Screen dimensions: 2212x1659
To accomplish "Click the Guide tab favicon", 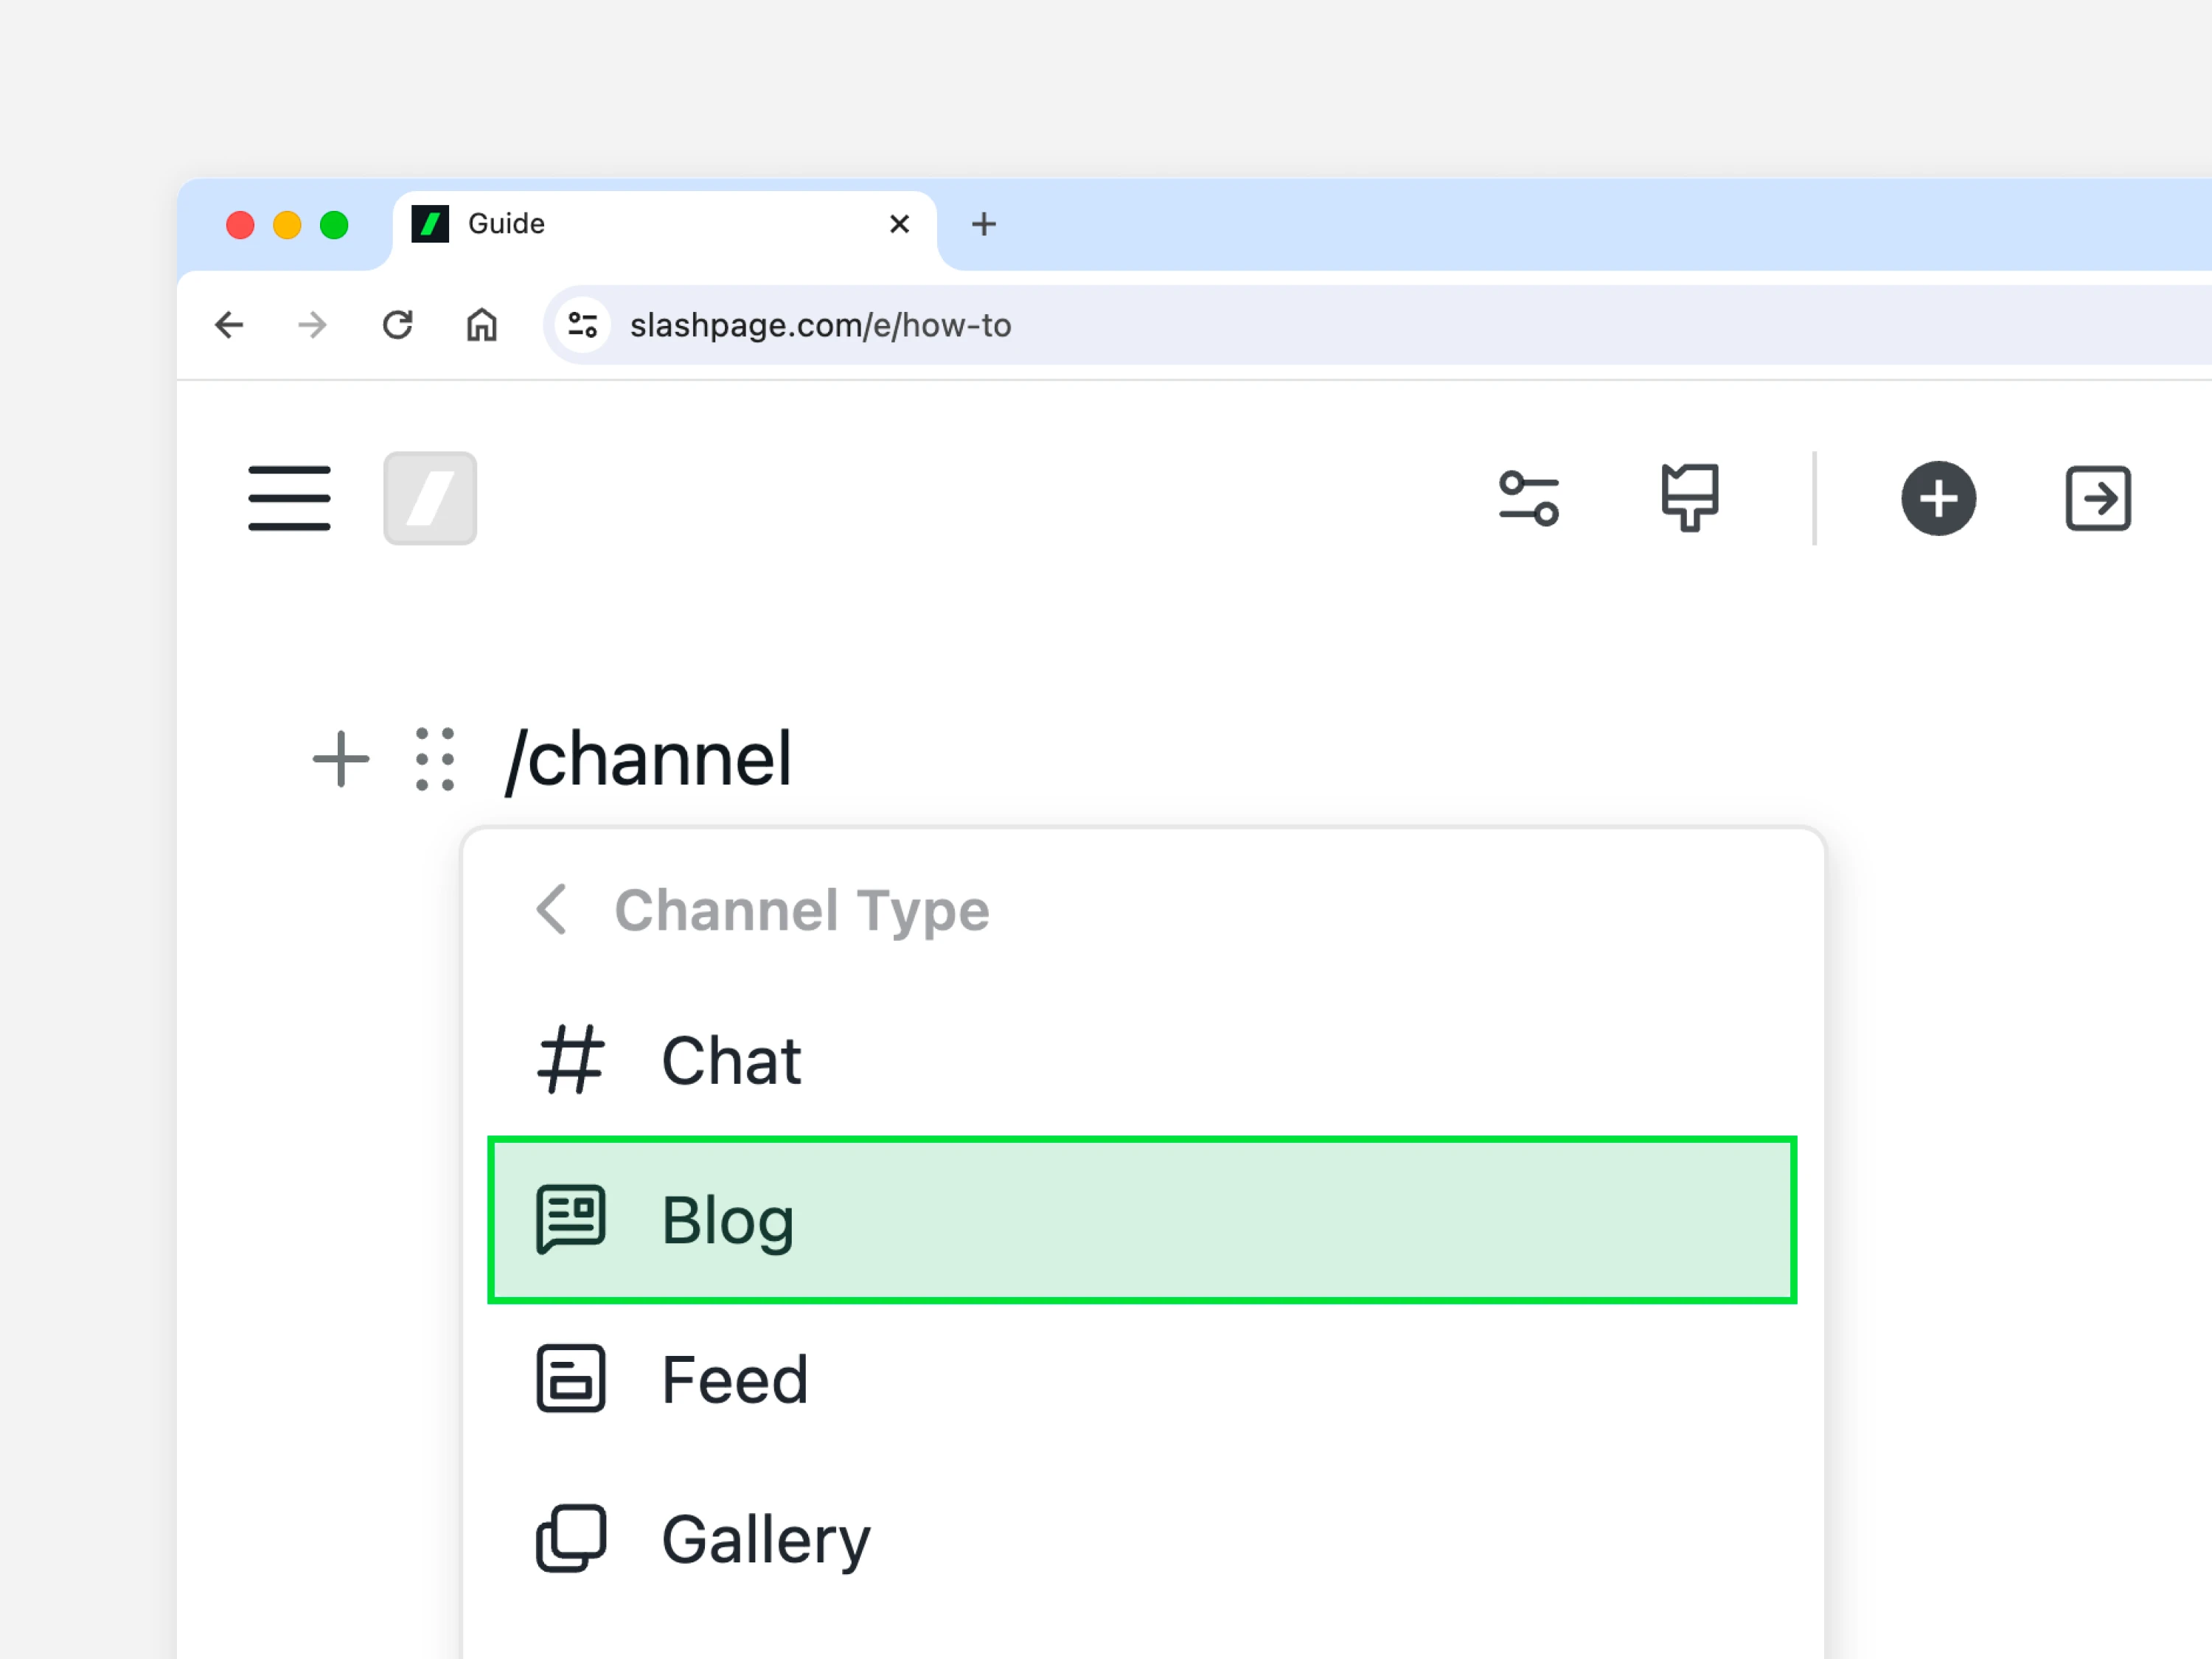I will pos(430,224).
